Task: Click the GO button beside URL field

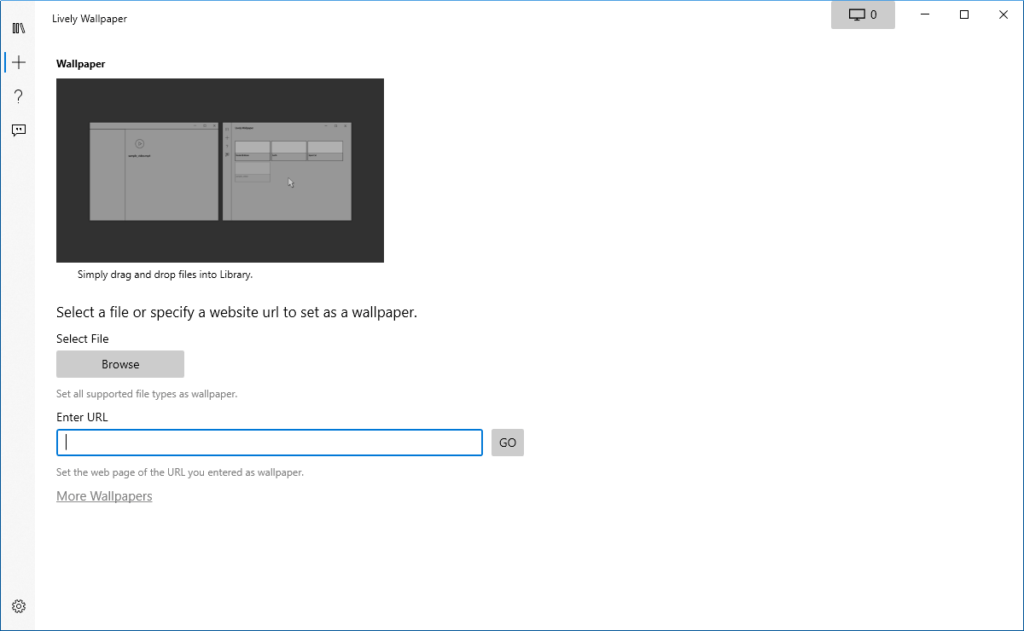Action: 507,443
